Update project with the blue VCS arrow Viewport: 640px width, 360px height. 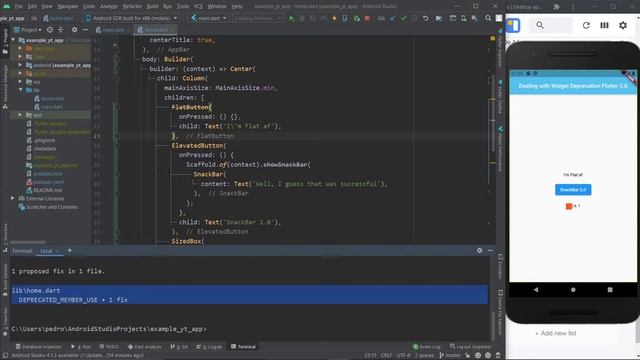tap(393, 18)
